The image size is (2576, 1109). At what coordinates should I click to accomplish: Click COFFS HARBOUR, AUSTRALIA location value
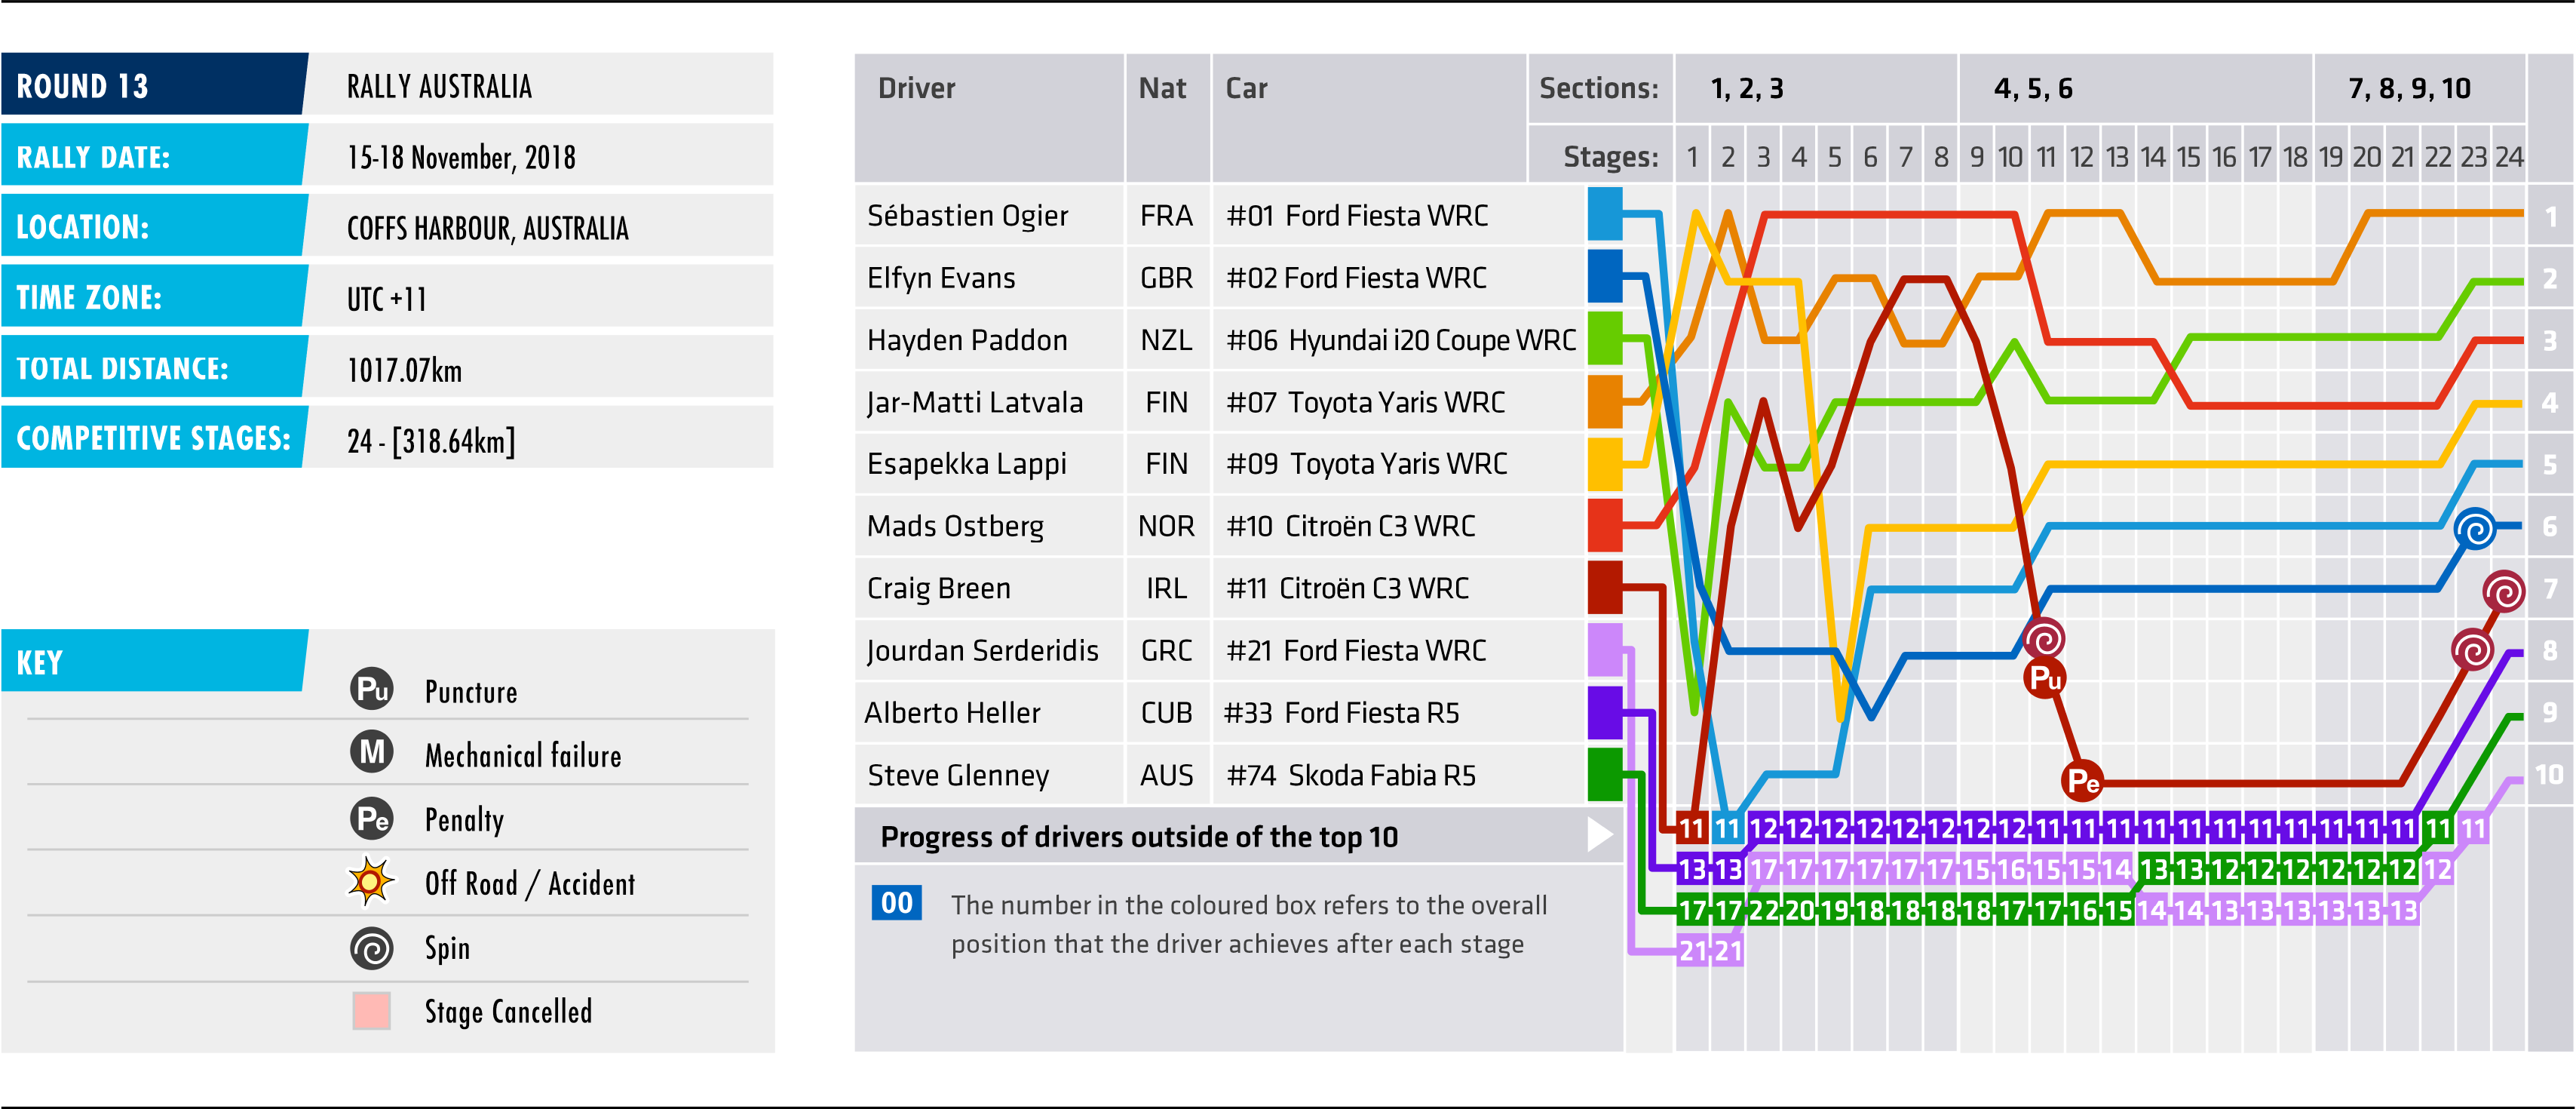click(488, 229)
